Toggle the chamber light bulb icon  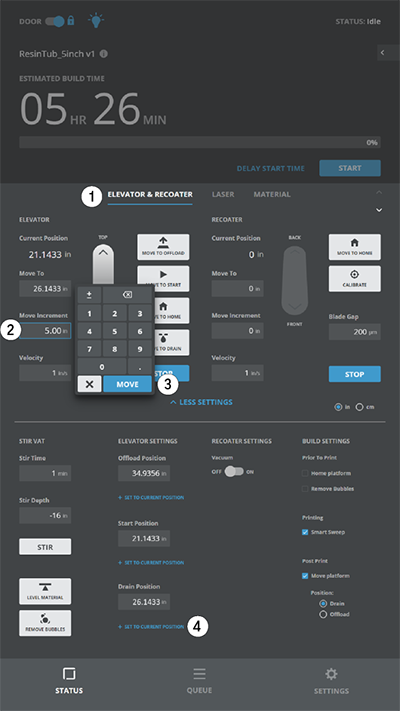(96, 20)
